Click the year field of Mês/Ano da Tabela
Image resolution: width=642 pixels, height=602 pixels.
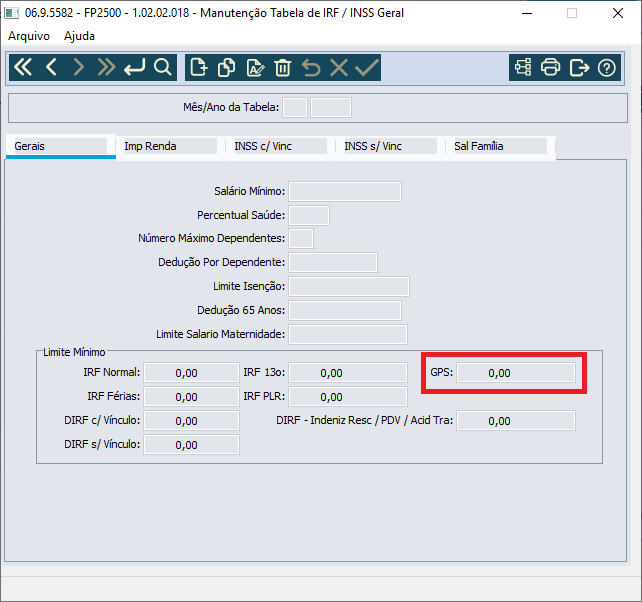(330, 108)
